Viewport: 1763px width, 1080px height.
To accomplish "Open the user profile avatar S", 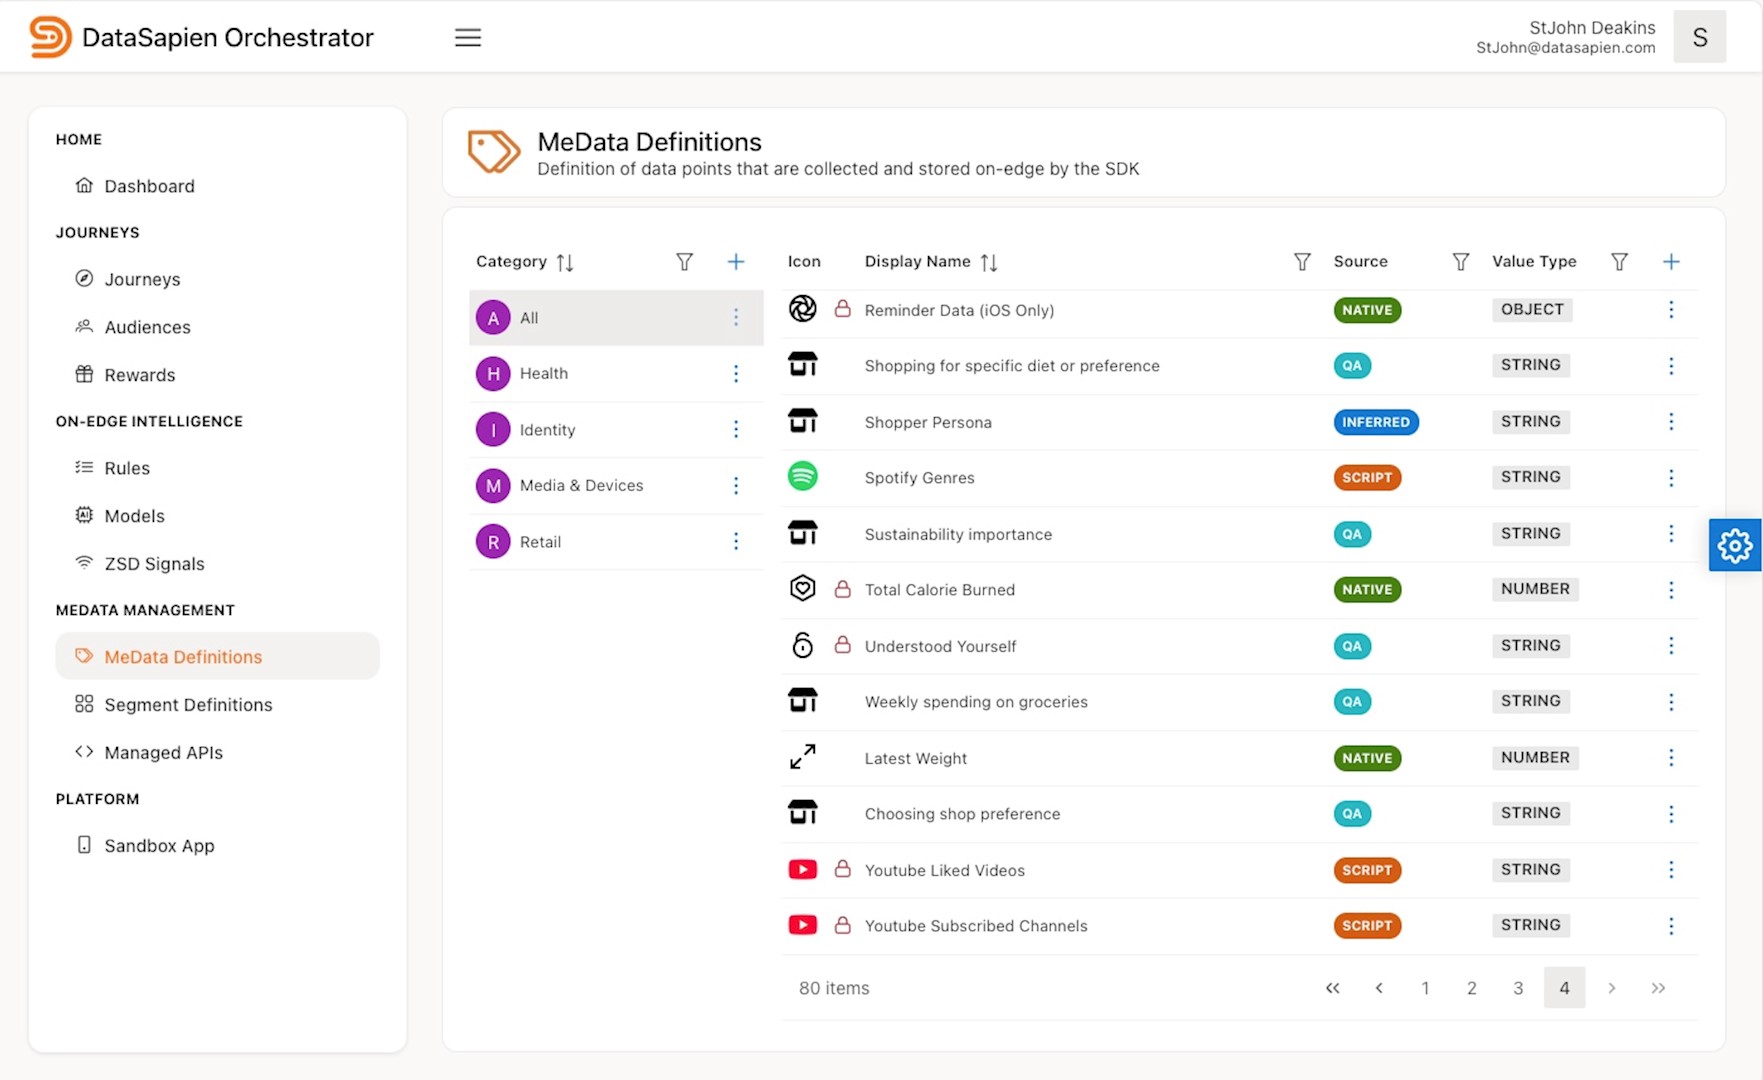I will [x=1699, y=38].
